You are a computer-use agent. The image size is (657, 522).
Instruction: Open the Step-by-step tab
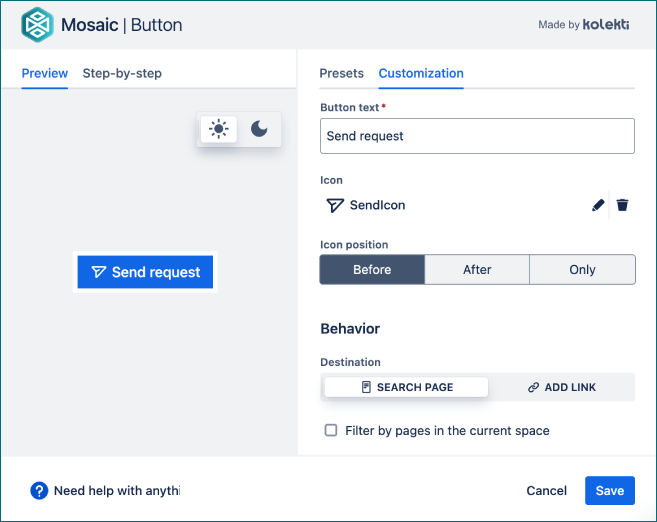[x=122, y=73]
